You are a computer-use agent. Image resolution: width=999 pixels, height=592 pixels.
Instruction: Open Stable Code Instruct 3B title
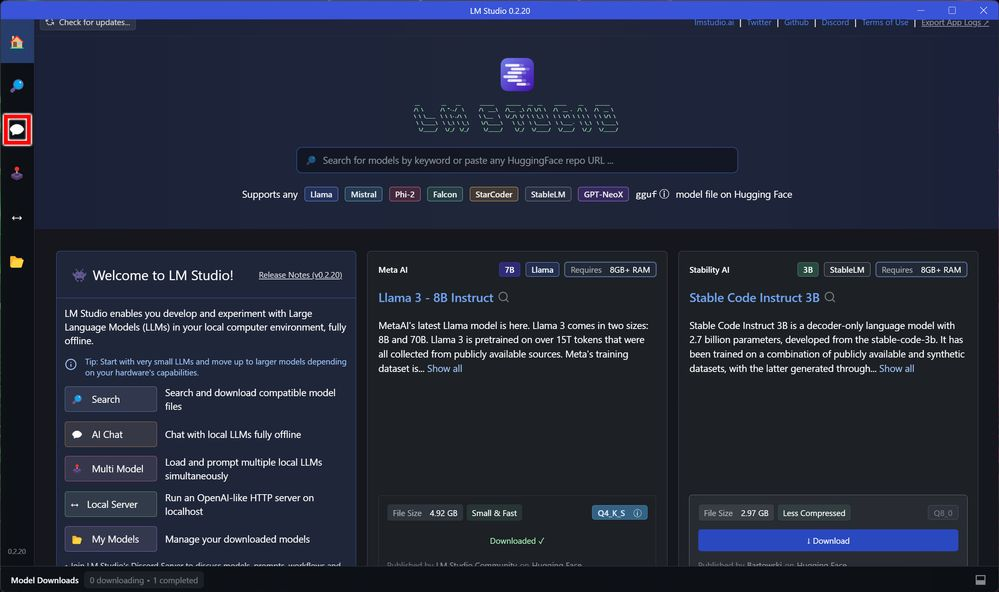click(x=754, y=298)
